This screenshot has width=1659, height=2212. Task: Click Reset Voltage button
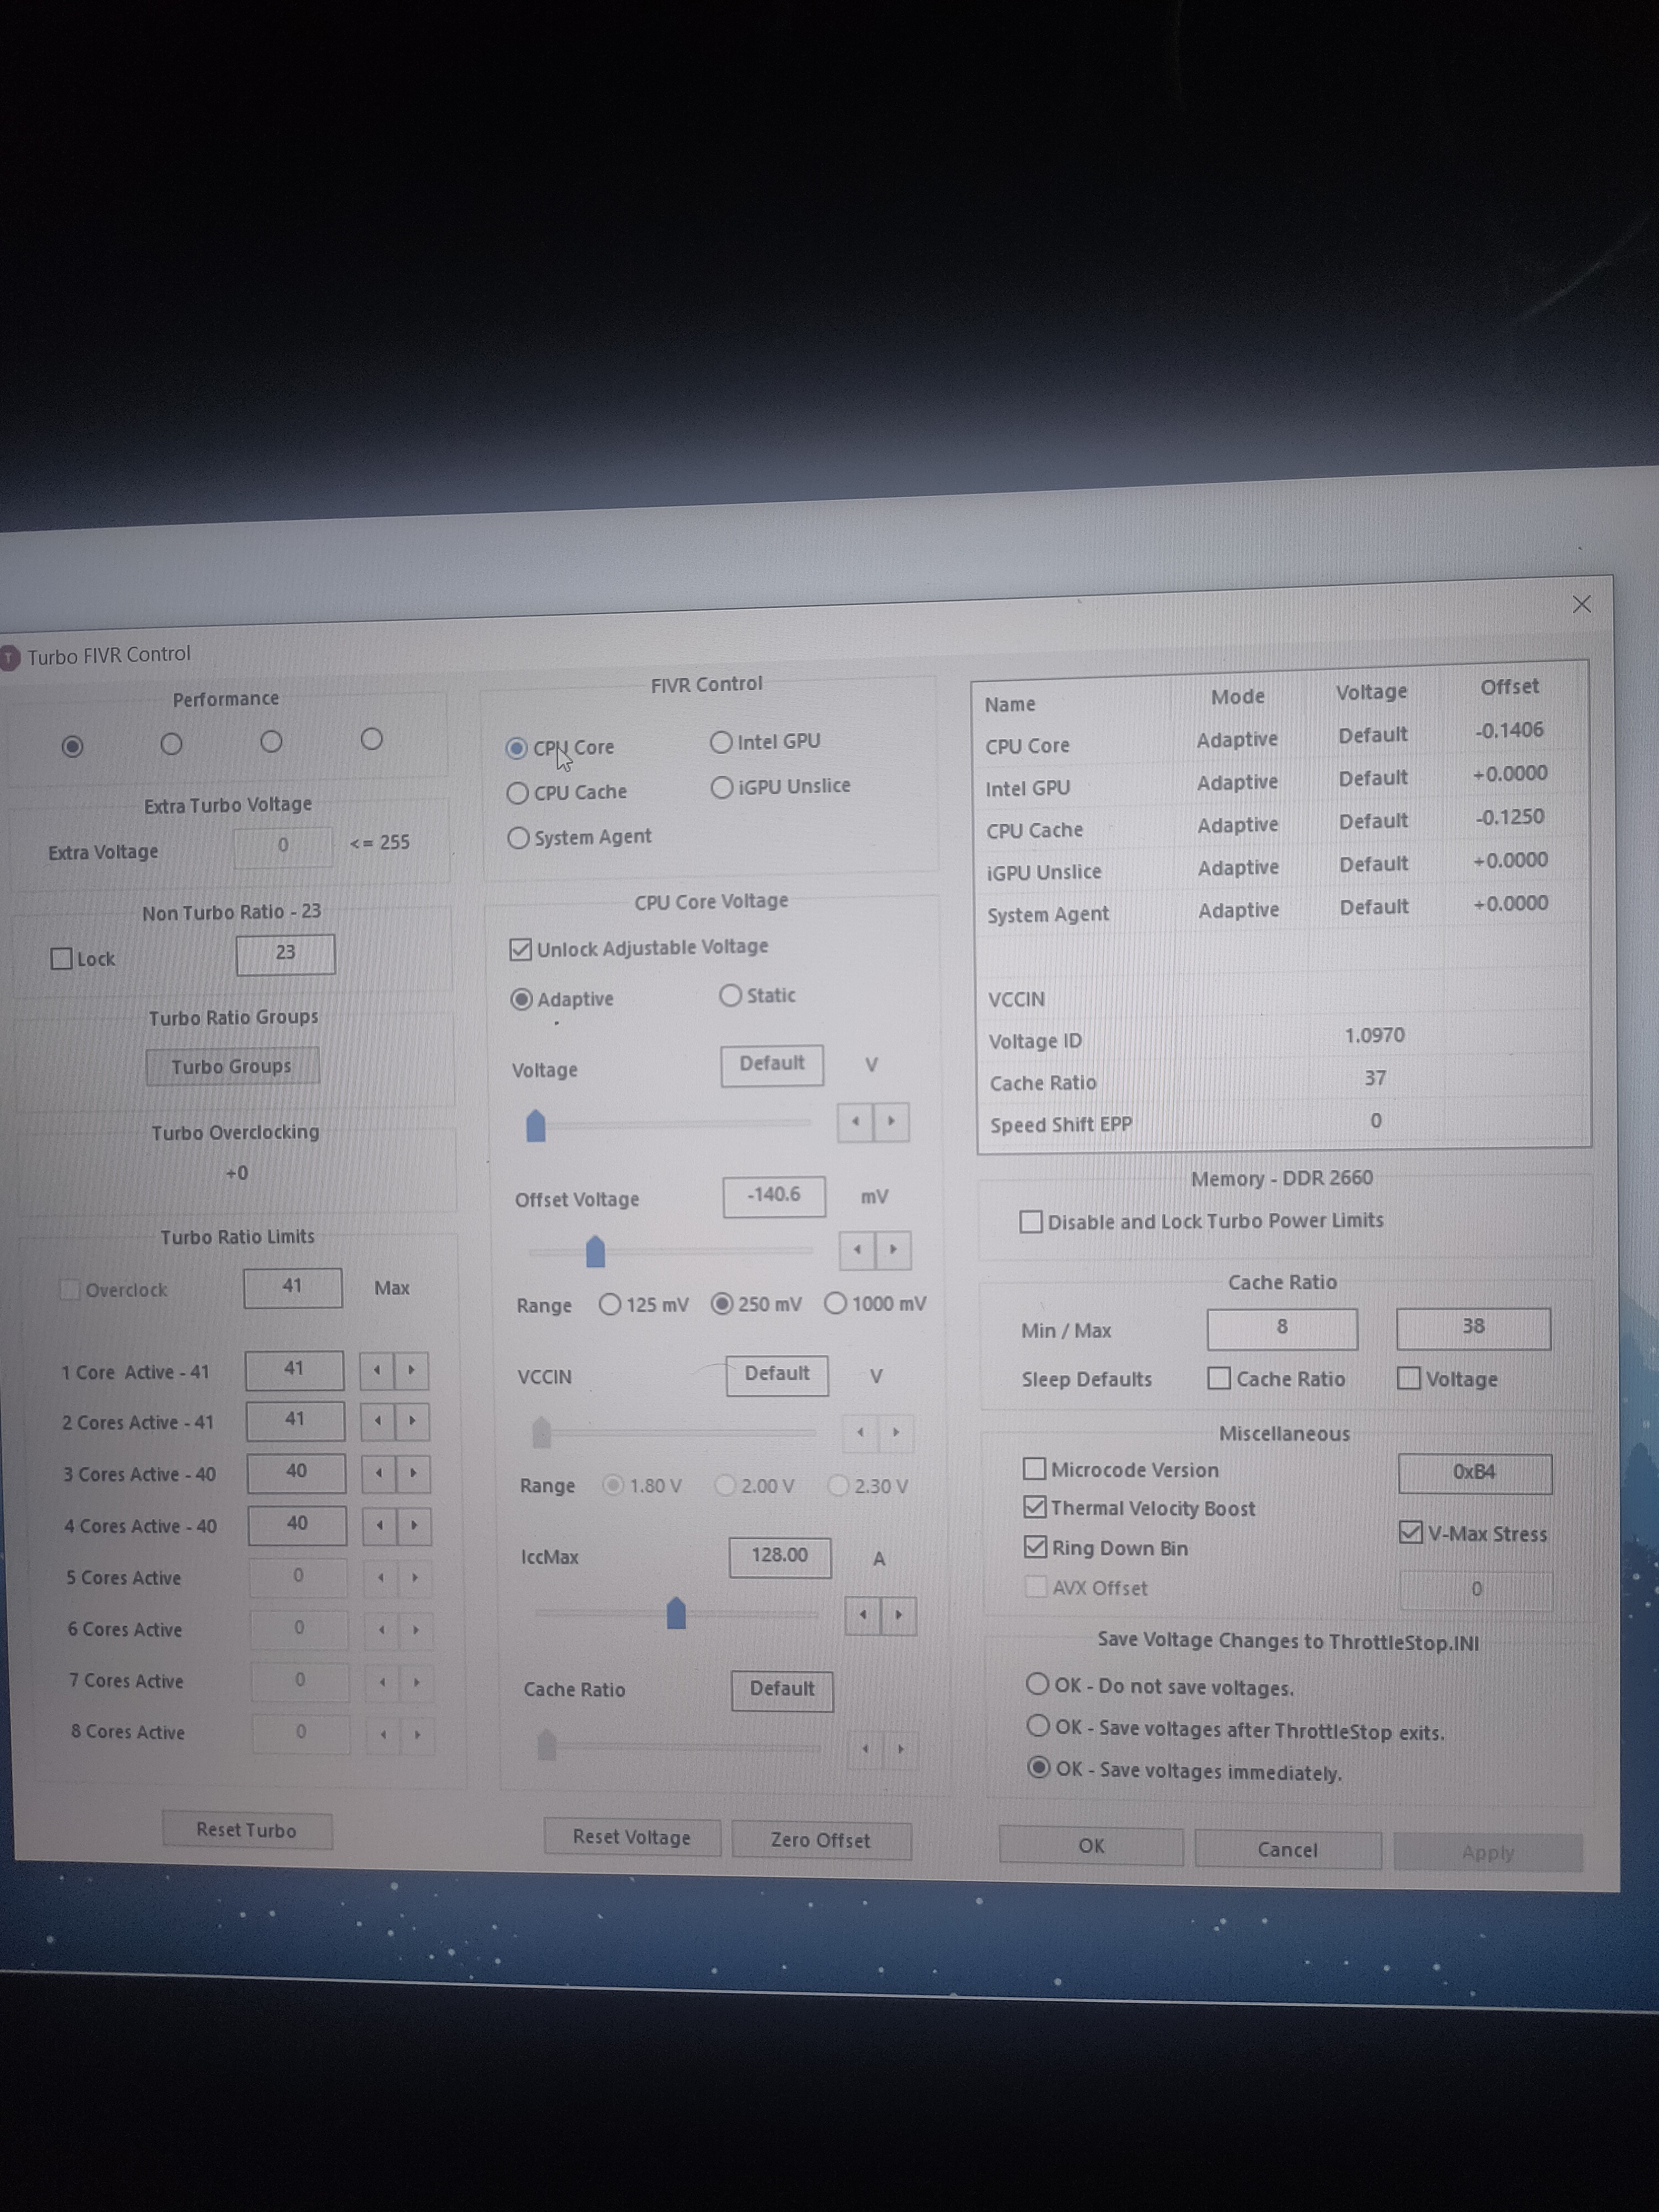coord(631,1837)
